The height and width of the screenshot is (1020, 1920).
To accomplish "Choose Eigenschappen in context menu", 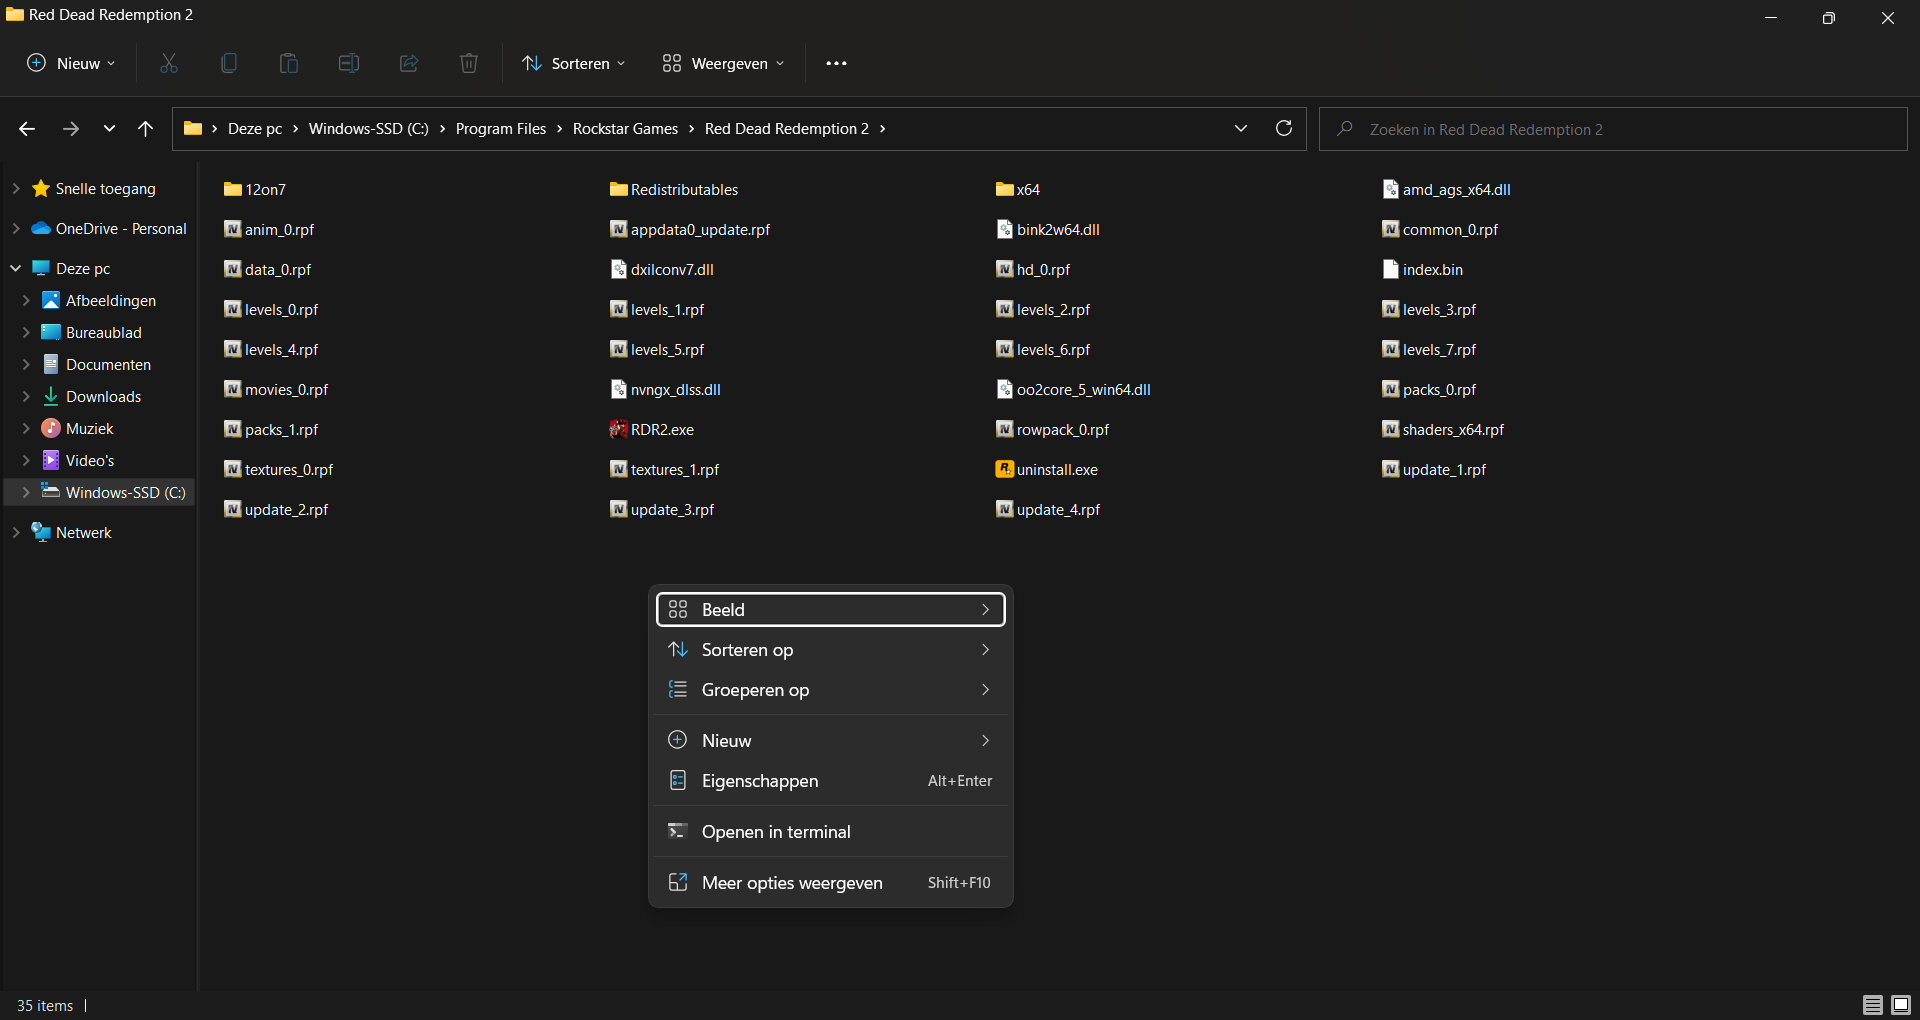I will pos(830,780).
